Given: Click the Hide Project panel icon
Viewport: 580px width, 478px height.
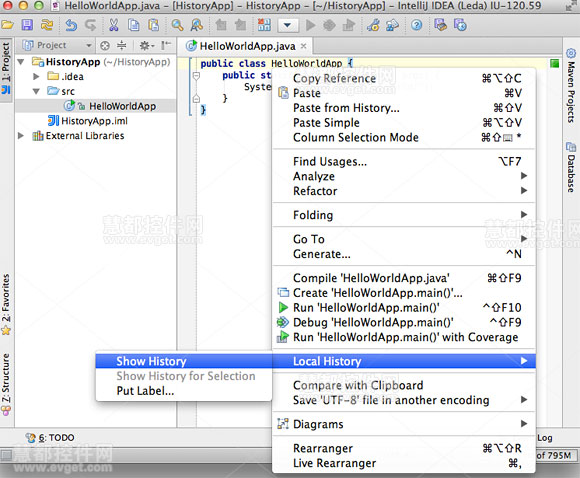Looking at the screenshot, I should click(x=166, y=45).
